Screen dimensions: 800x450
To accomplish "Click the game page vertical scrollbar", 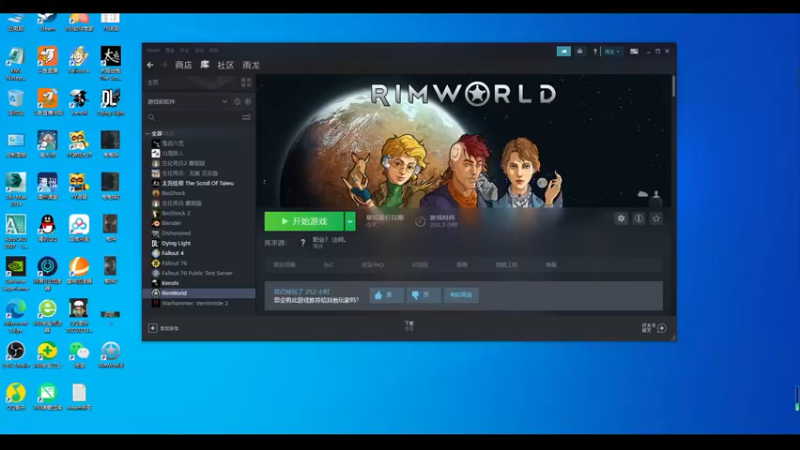I will point(673,86).
